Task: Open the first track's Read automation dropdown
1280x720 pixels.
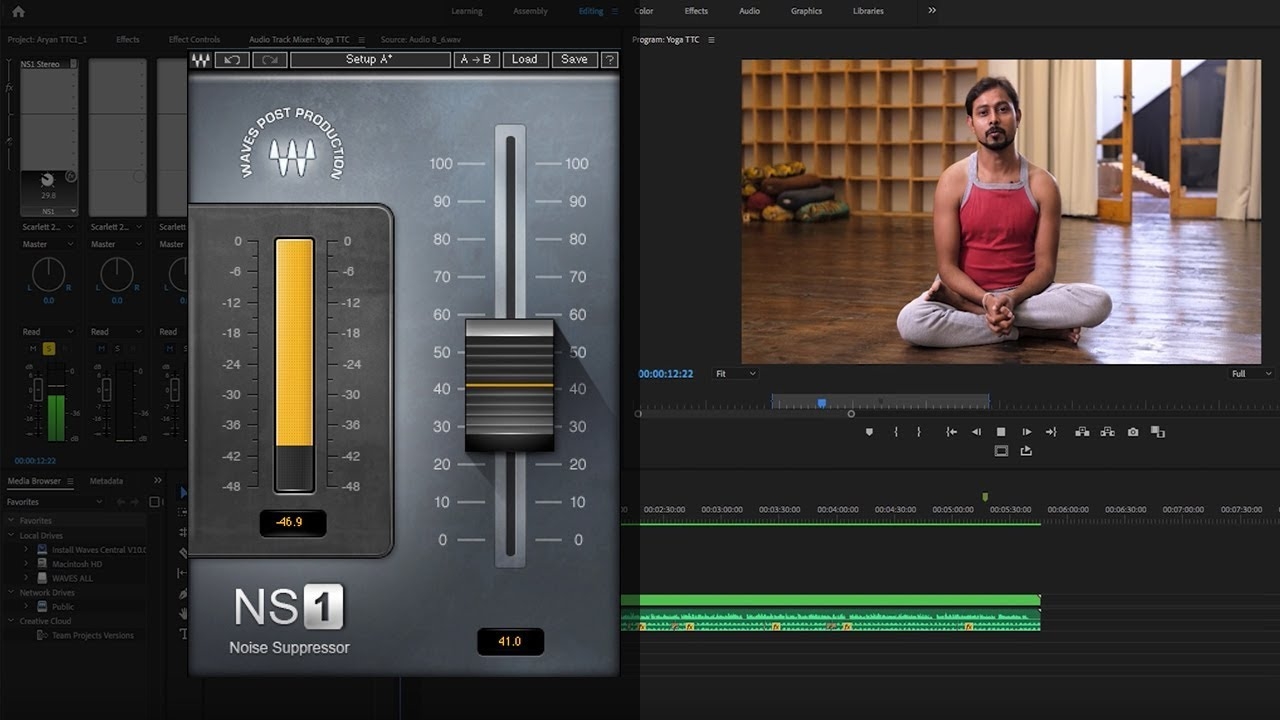Action: coord(48,332)
